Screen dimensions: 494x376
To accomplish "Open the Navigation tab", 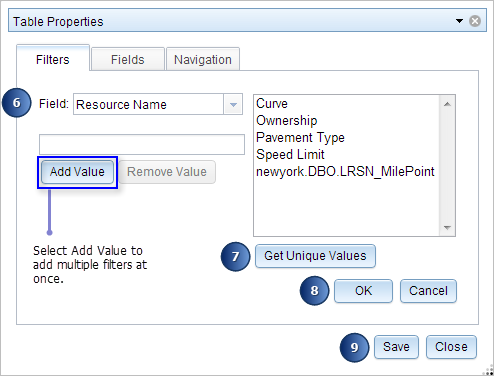I will point(203,59).
